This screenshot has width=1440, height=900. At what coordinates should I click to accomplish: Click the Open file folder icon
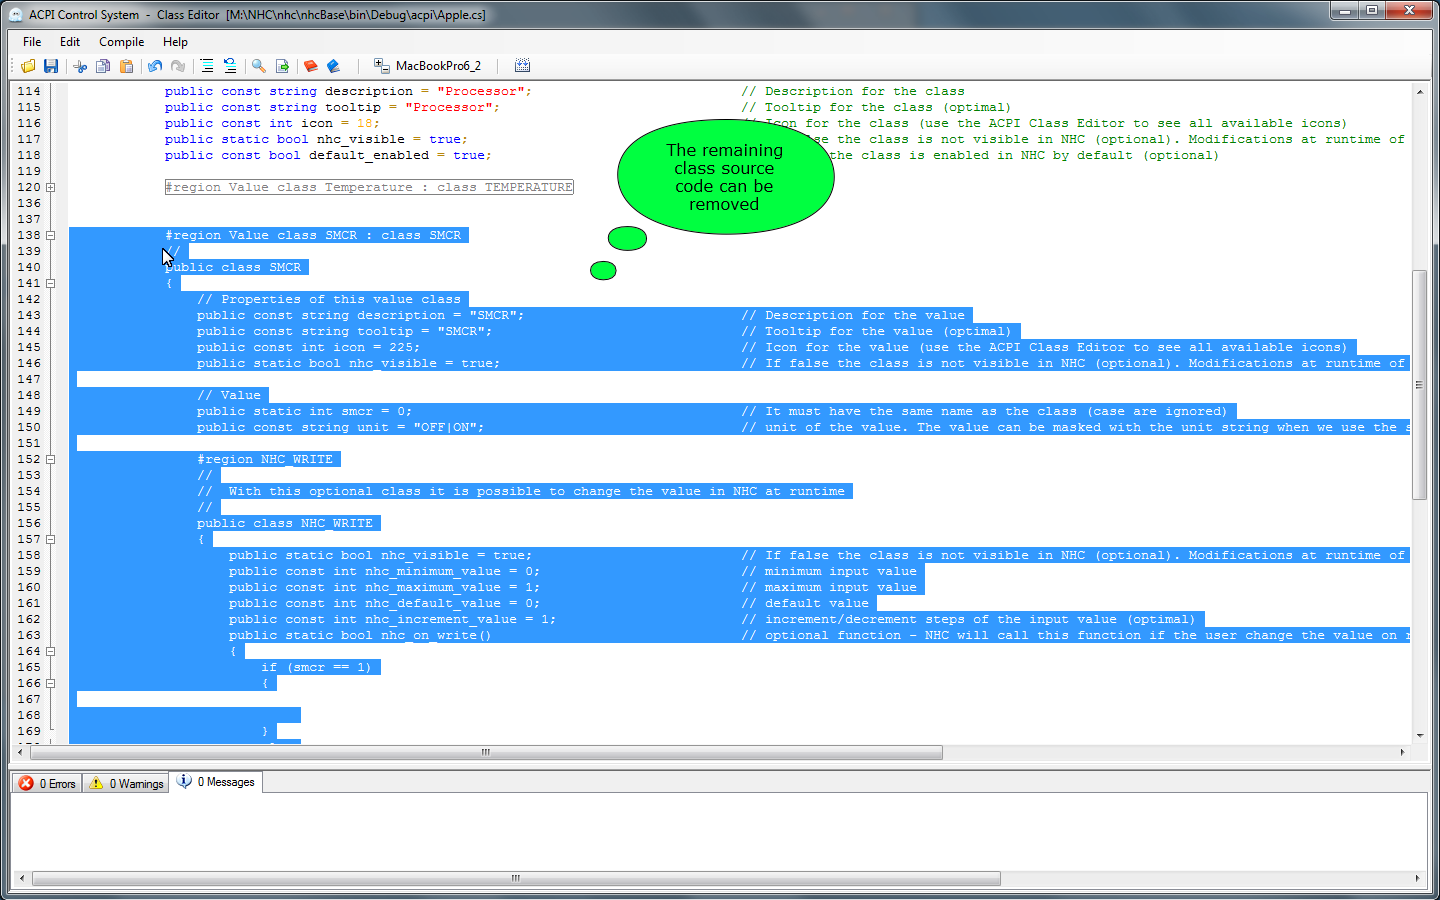pyautogui.click(x=28, y=66)
